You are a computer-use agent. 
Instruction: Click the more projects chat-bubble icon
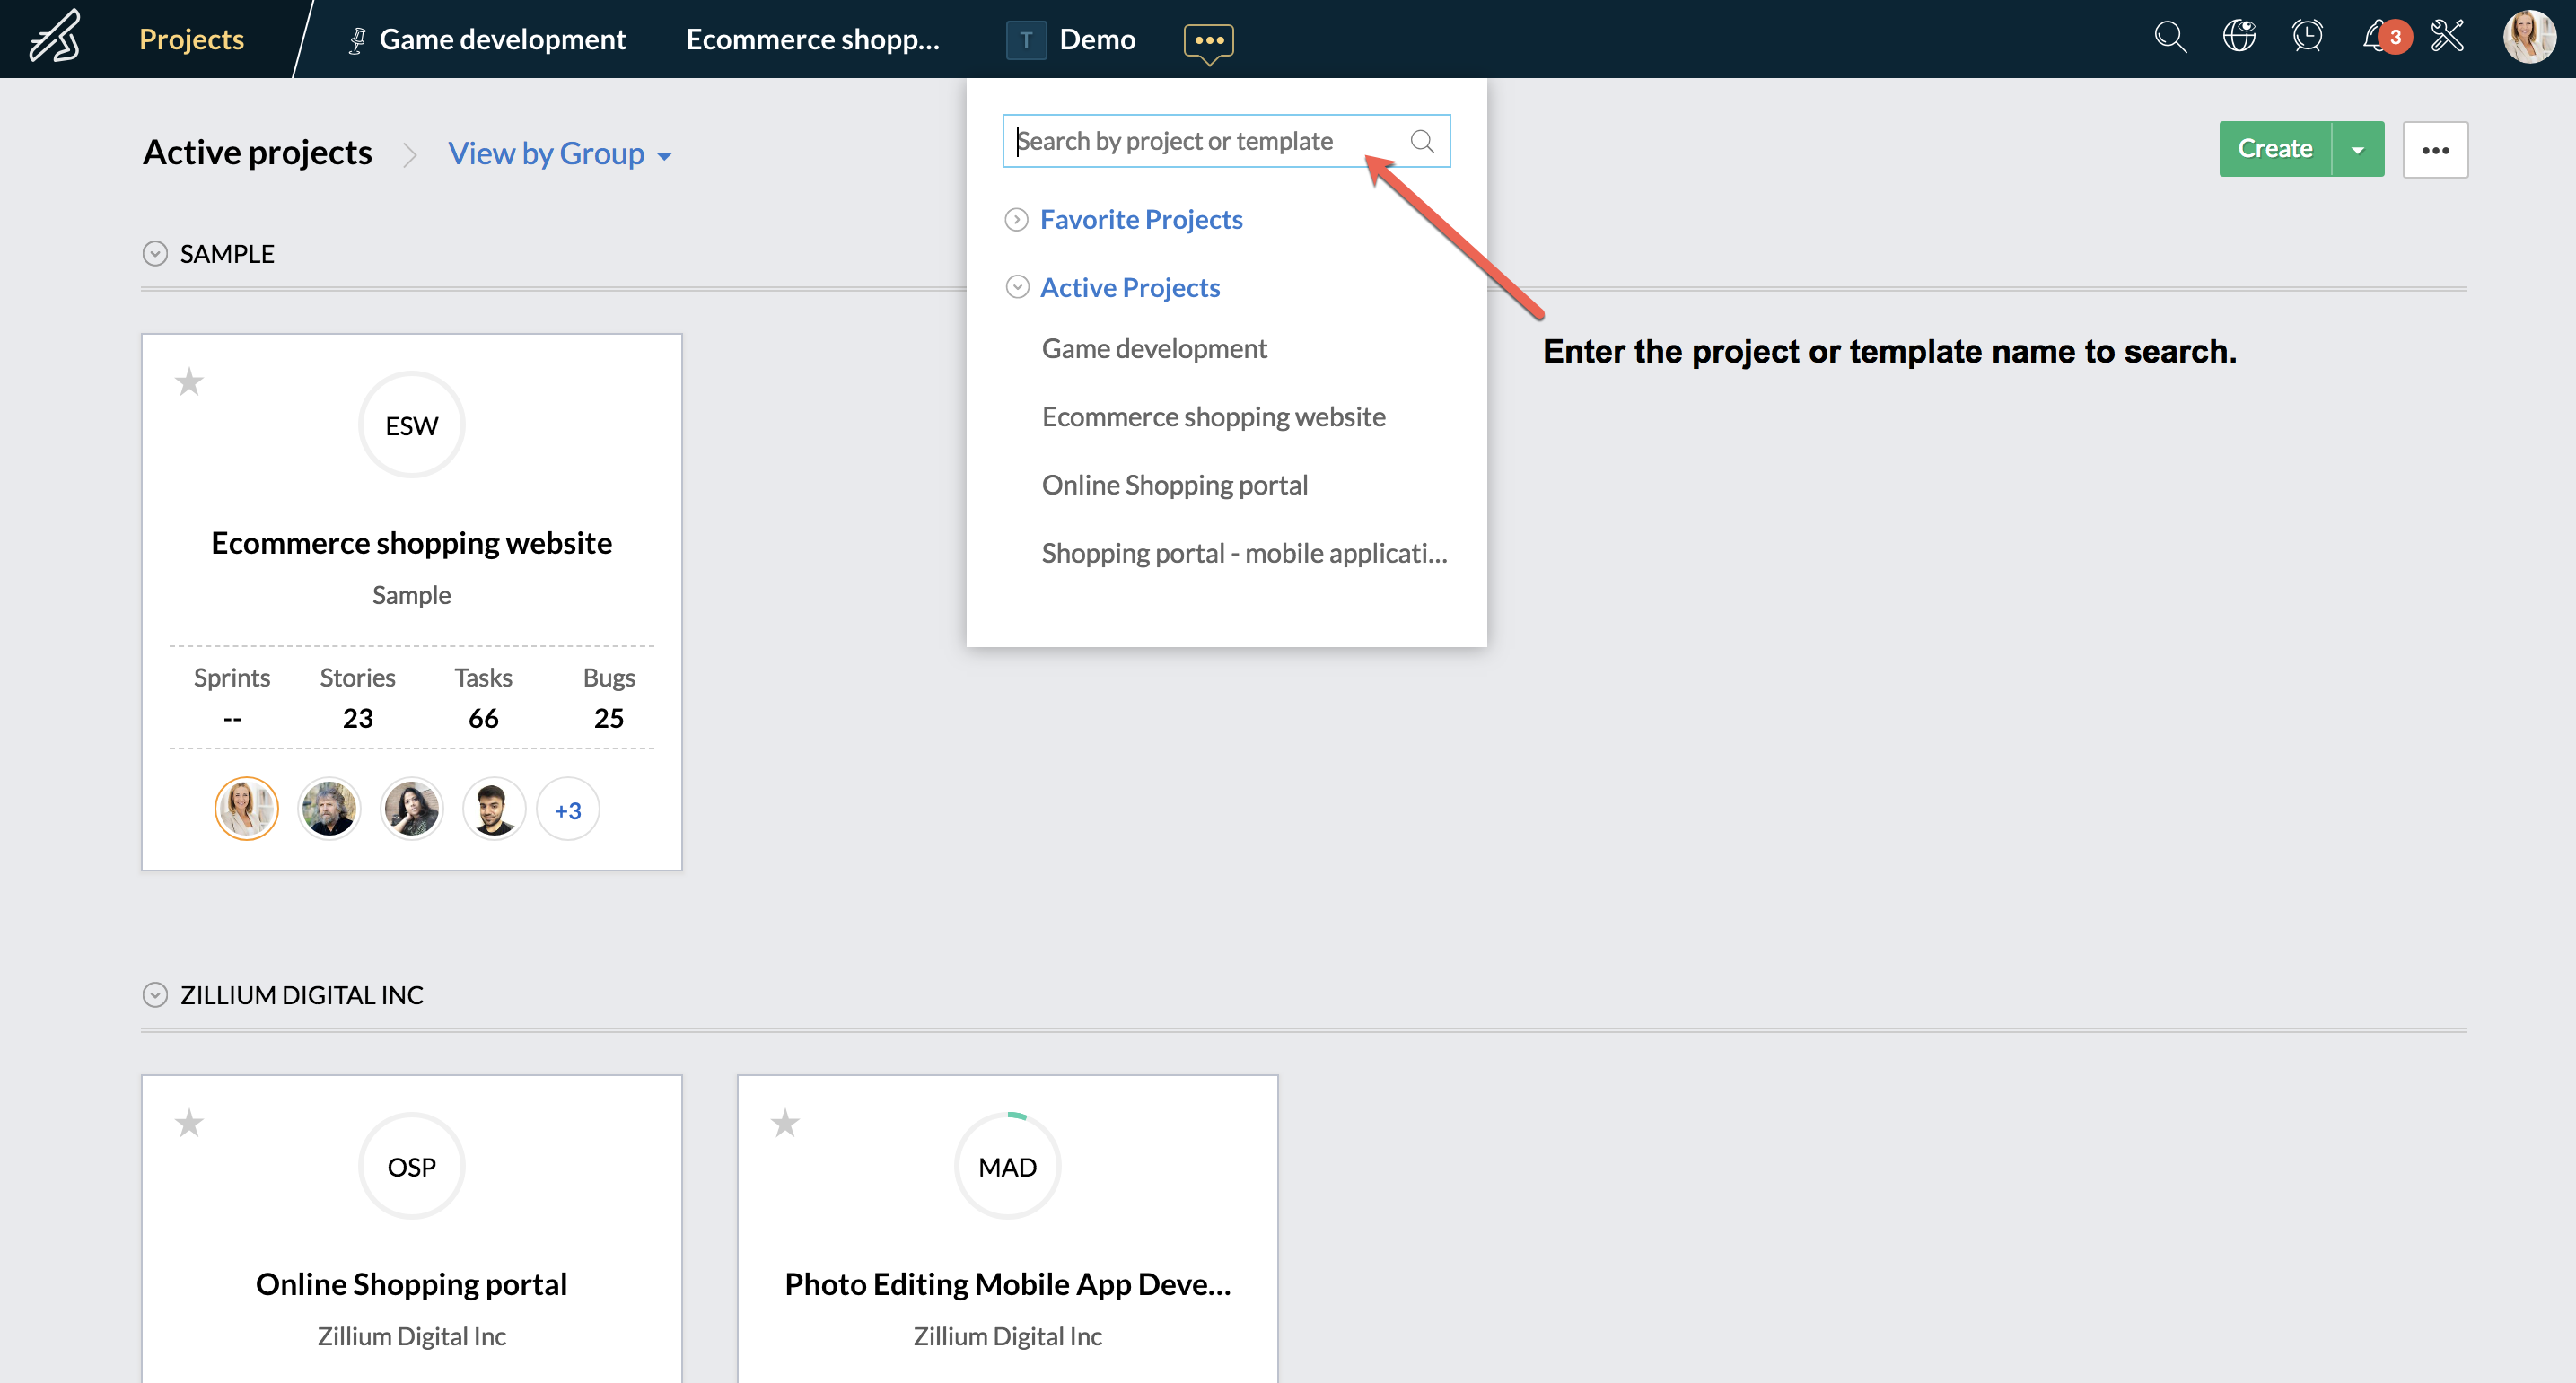point(1208,41)
